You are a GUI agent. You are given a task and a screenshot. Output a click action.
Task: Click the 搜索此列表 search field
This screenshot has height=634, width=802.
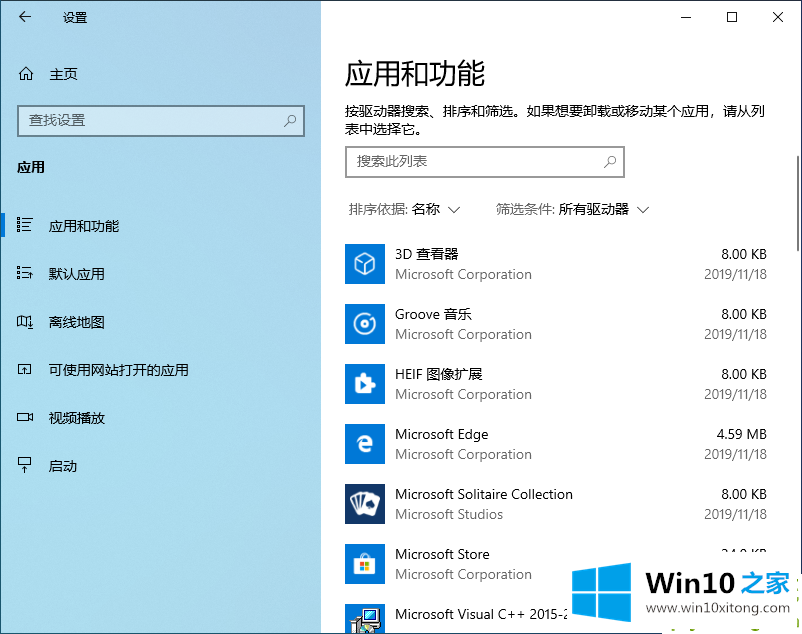(x=470, y=161)
